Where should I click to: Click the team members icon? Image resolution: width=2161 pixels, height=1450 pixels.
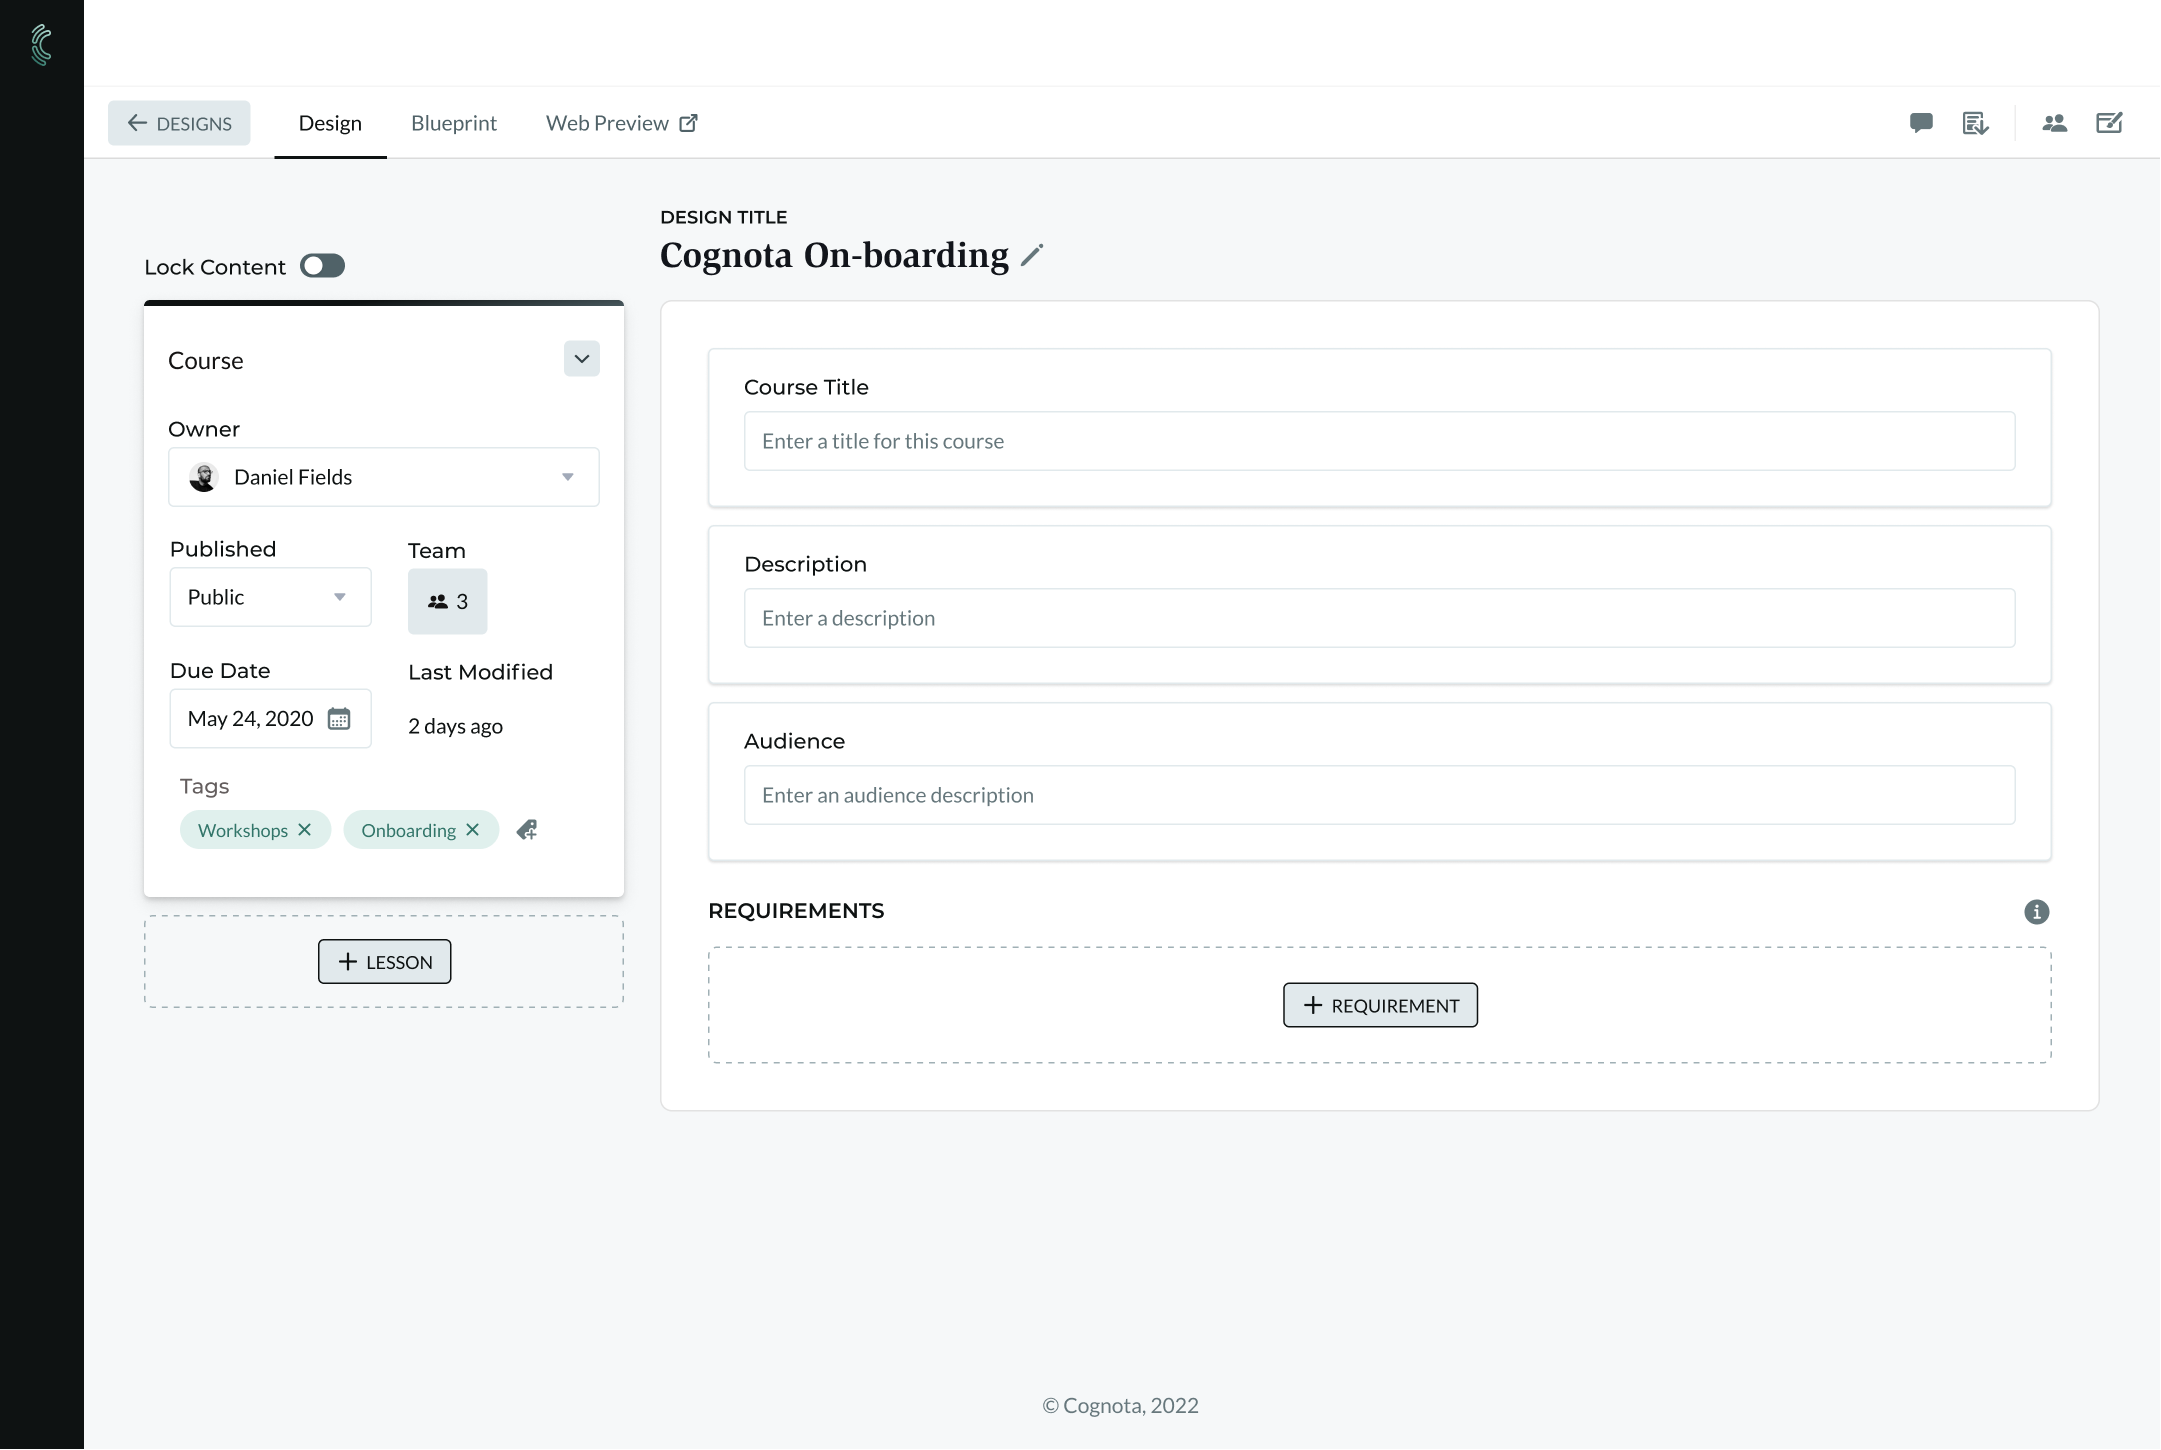pyautogui.click(x=2054, y=121)
